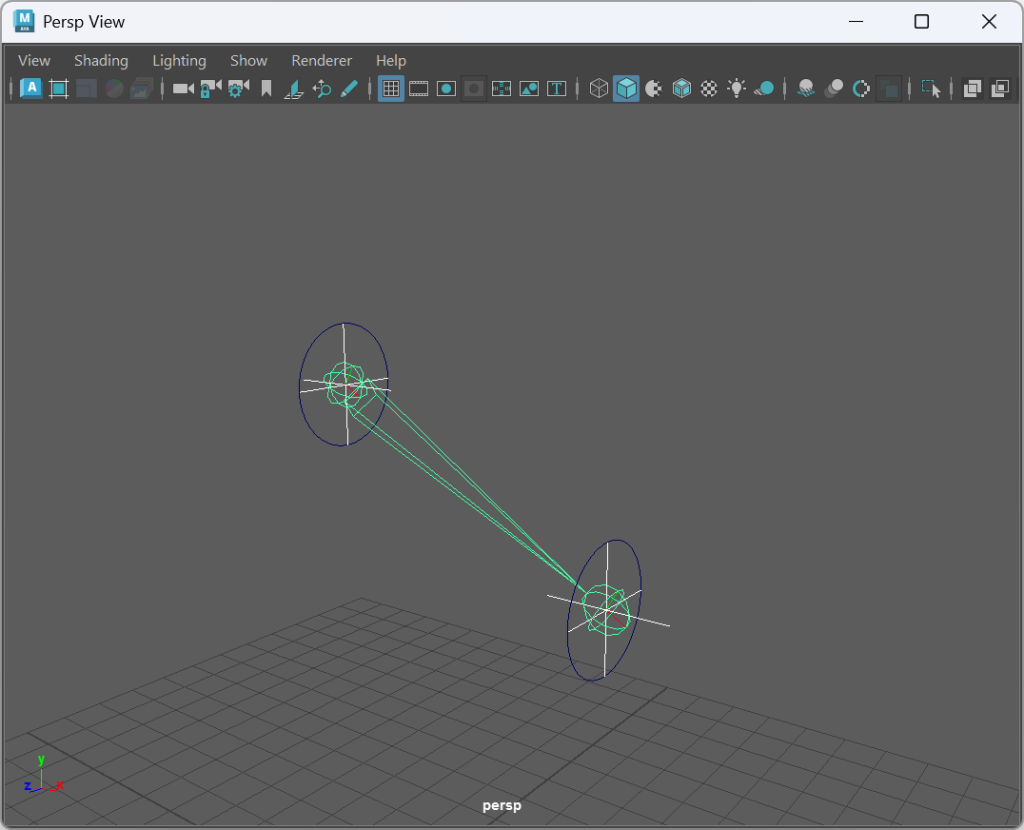
Task: Expand the Renderer menu
Action: (x=321, y=61)
